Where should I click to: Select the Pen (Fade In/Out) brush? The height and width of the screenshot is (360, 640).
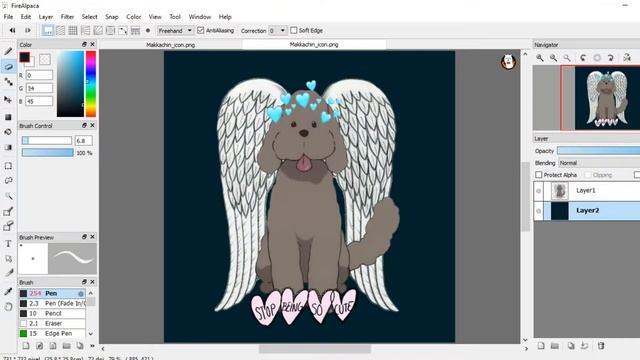pos(52,304)
